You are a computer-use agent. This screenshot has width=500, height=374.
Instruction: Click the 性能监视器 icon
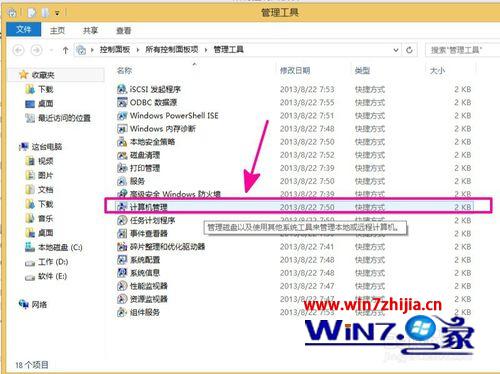coord(122,286)
